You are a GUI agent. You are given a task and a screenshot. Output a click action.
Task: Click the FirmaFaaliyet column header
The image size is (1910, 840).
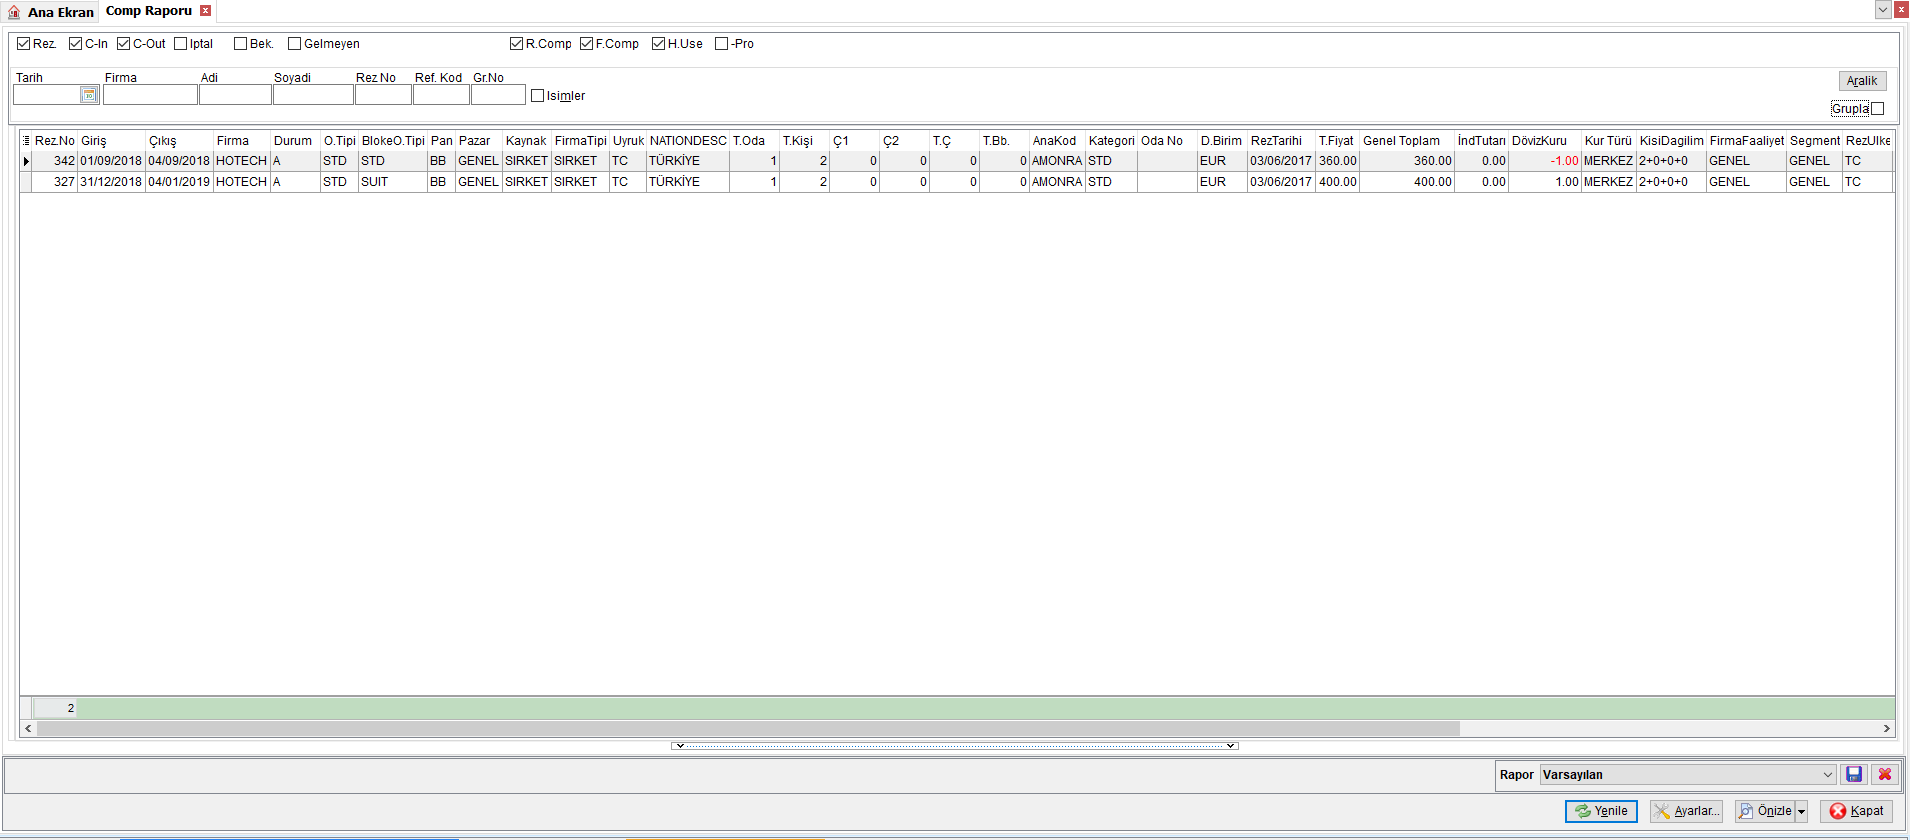tap(1746, 141)
